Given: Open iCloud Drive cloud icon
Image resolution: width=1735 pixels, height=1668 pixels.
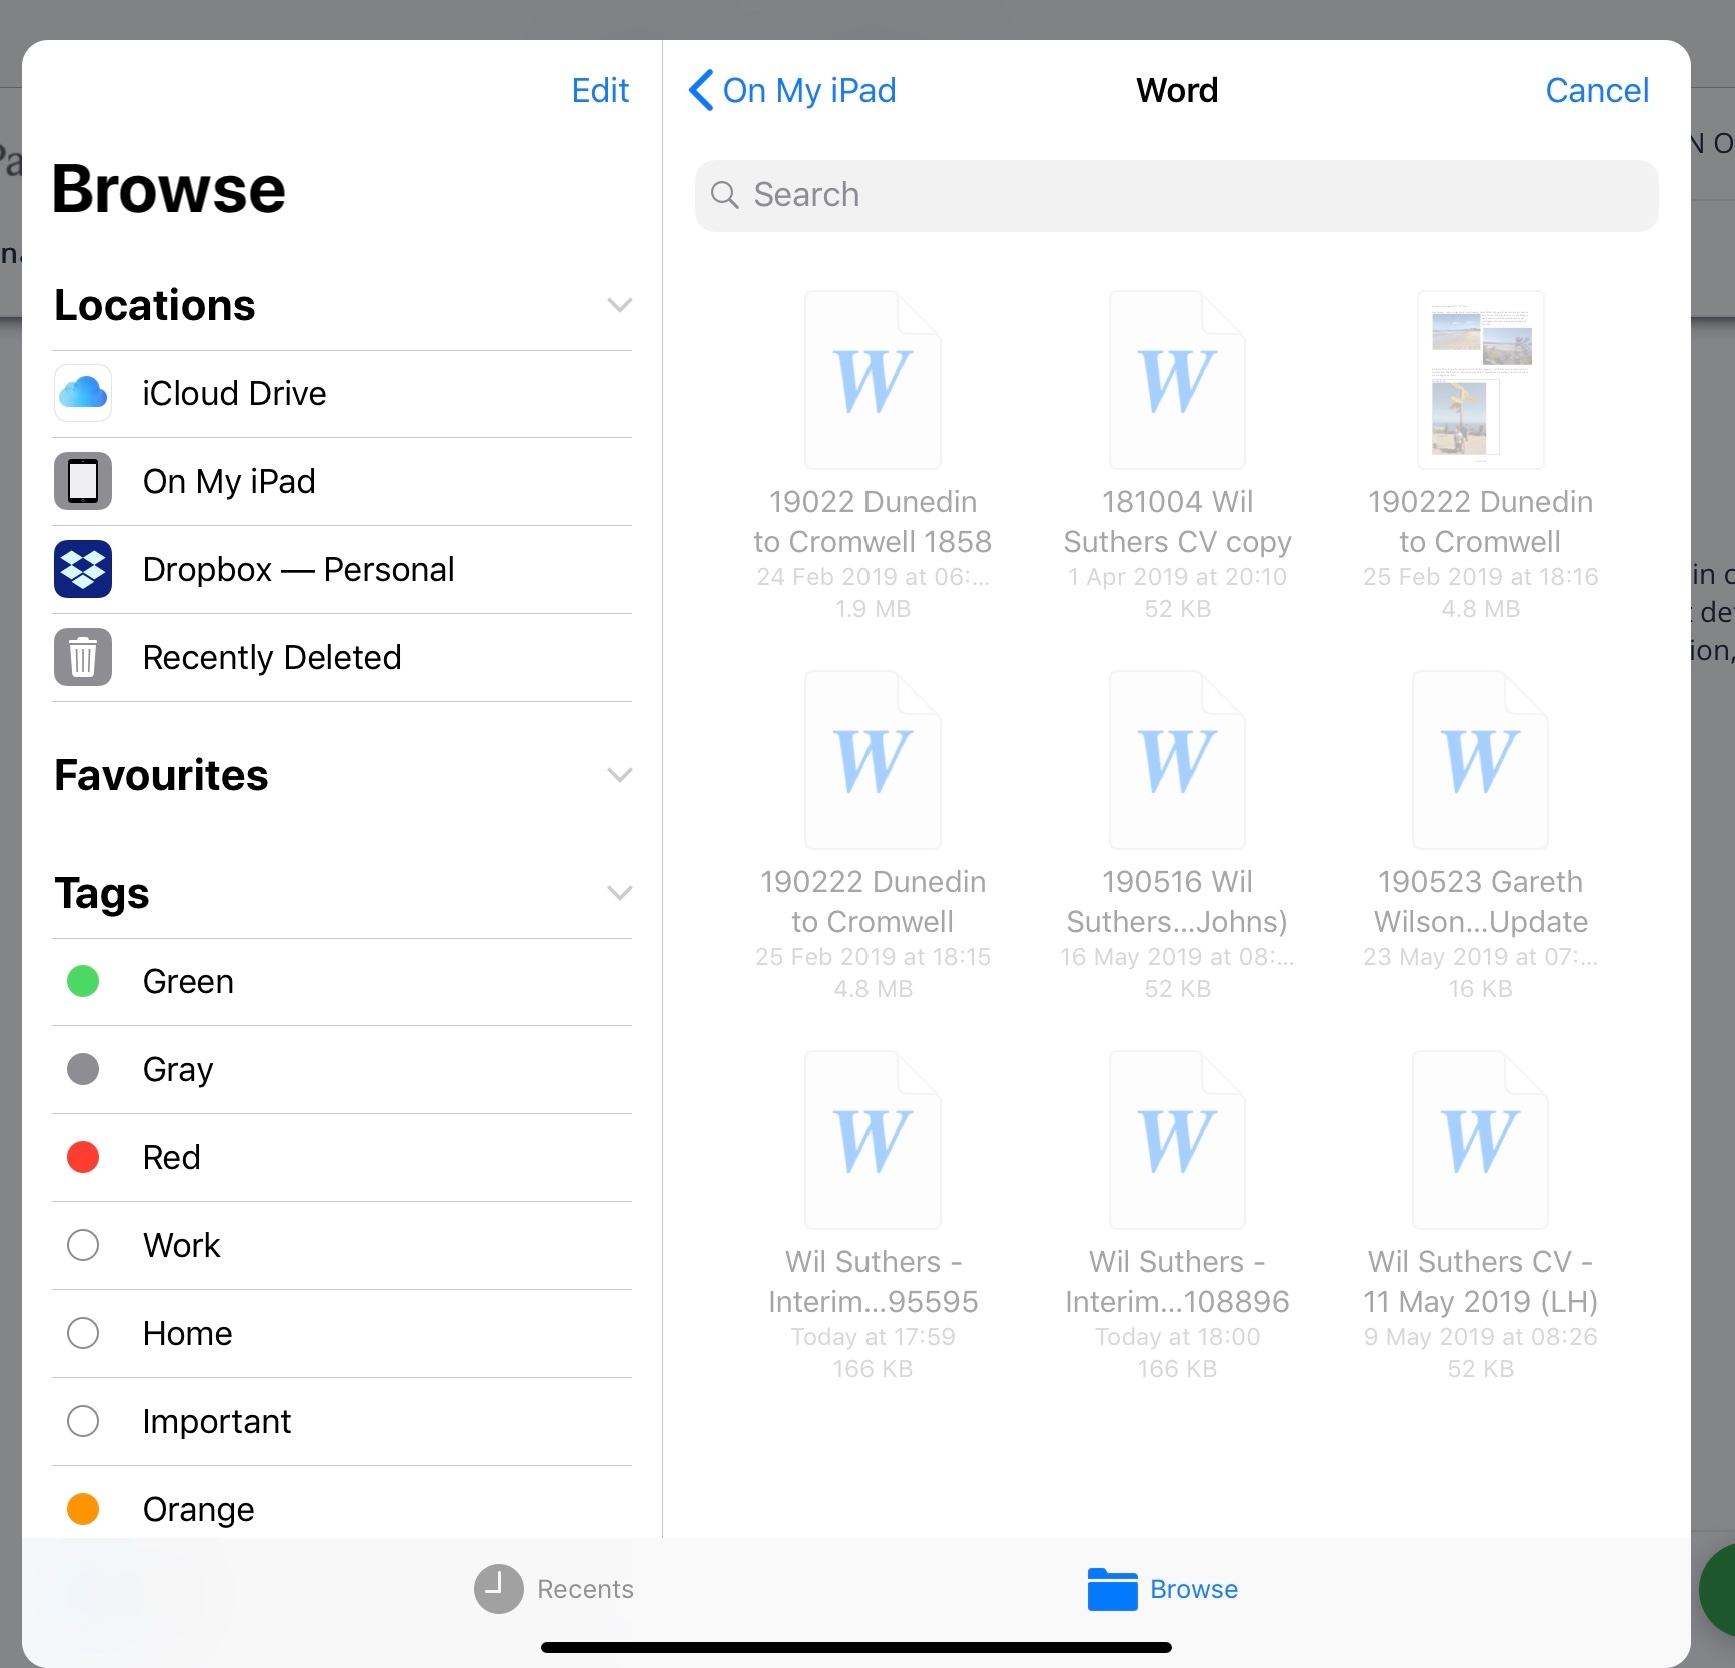Looking at the screenshot, I should (x=83, y=393).
